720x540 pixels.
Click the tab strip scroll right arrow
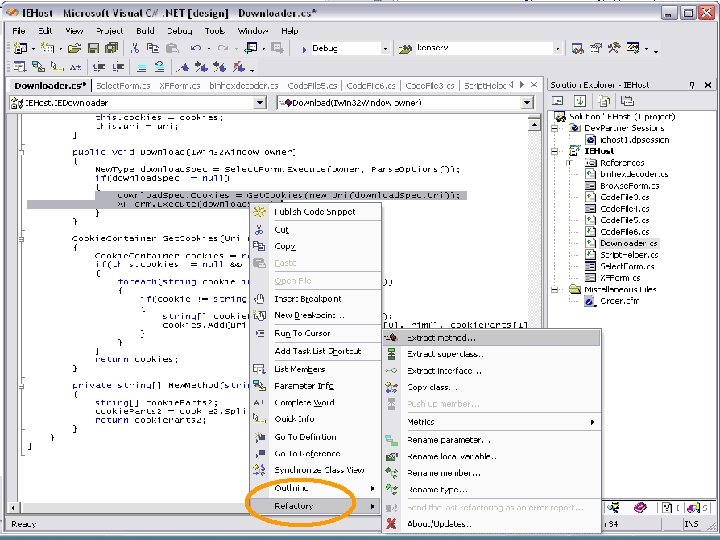click(x=522, y=85)
